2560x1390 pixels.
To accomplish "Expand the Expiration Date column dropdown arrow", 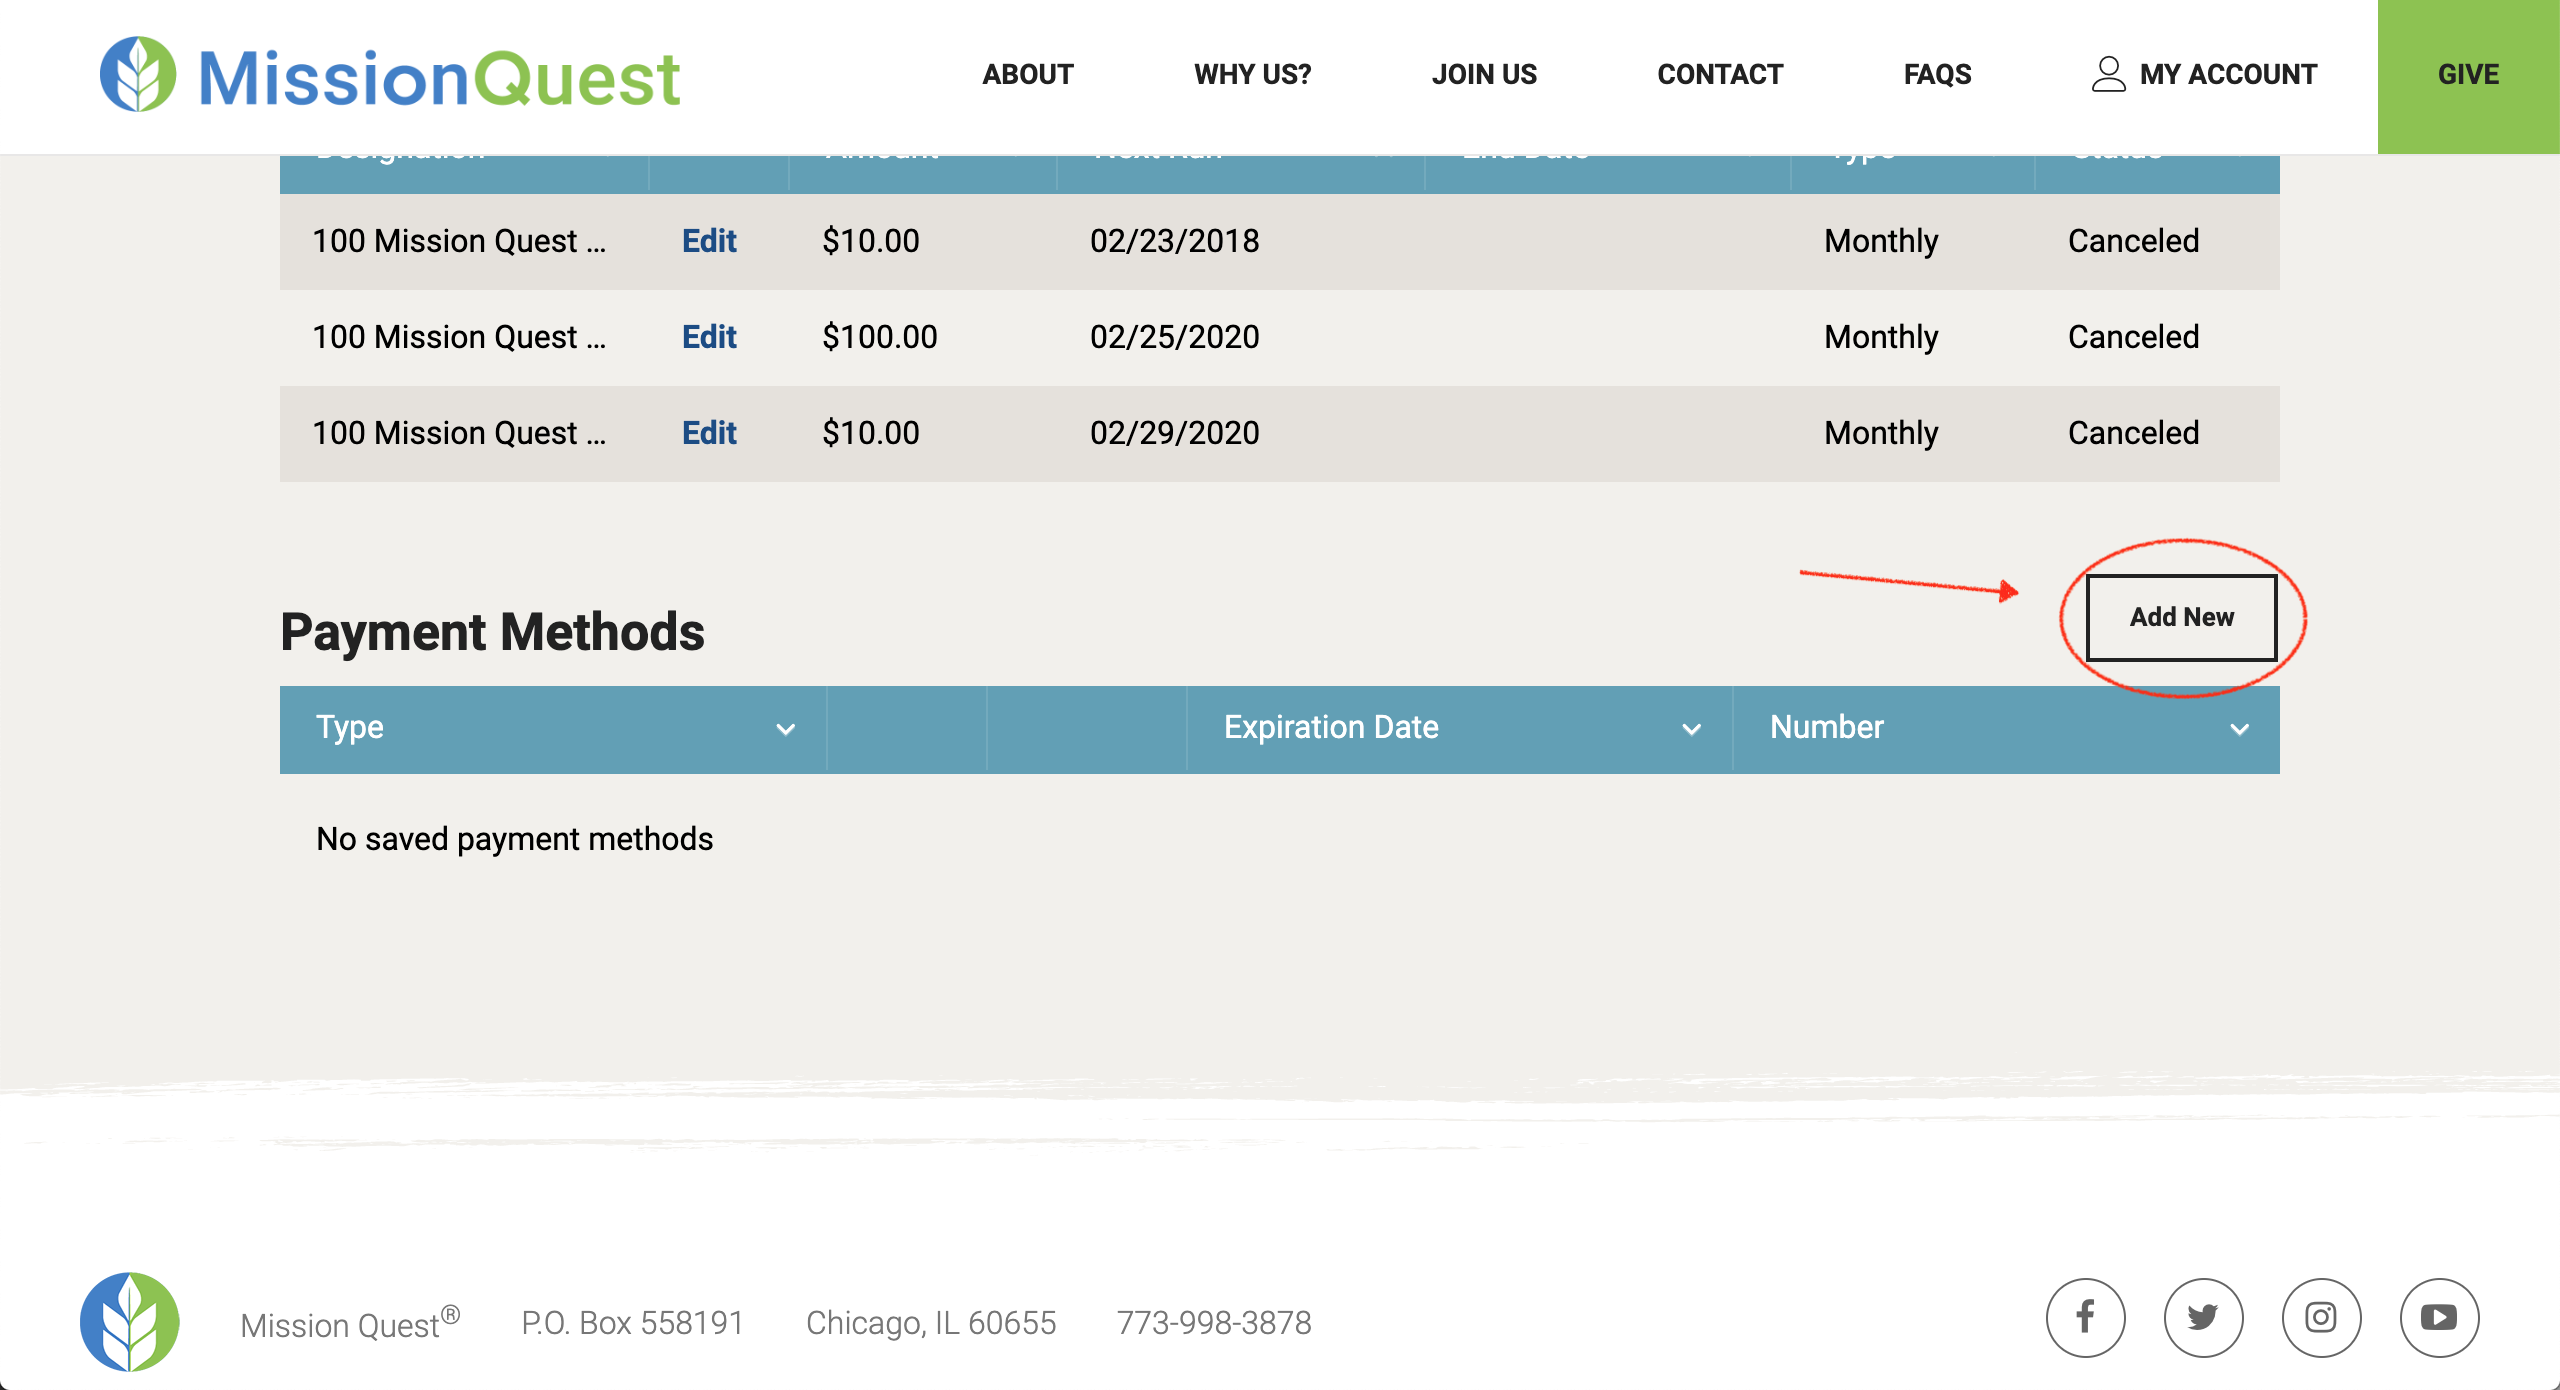I will pyautogui.click(x=1691, y=729).
